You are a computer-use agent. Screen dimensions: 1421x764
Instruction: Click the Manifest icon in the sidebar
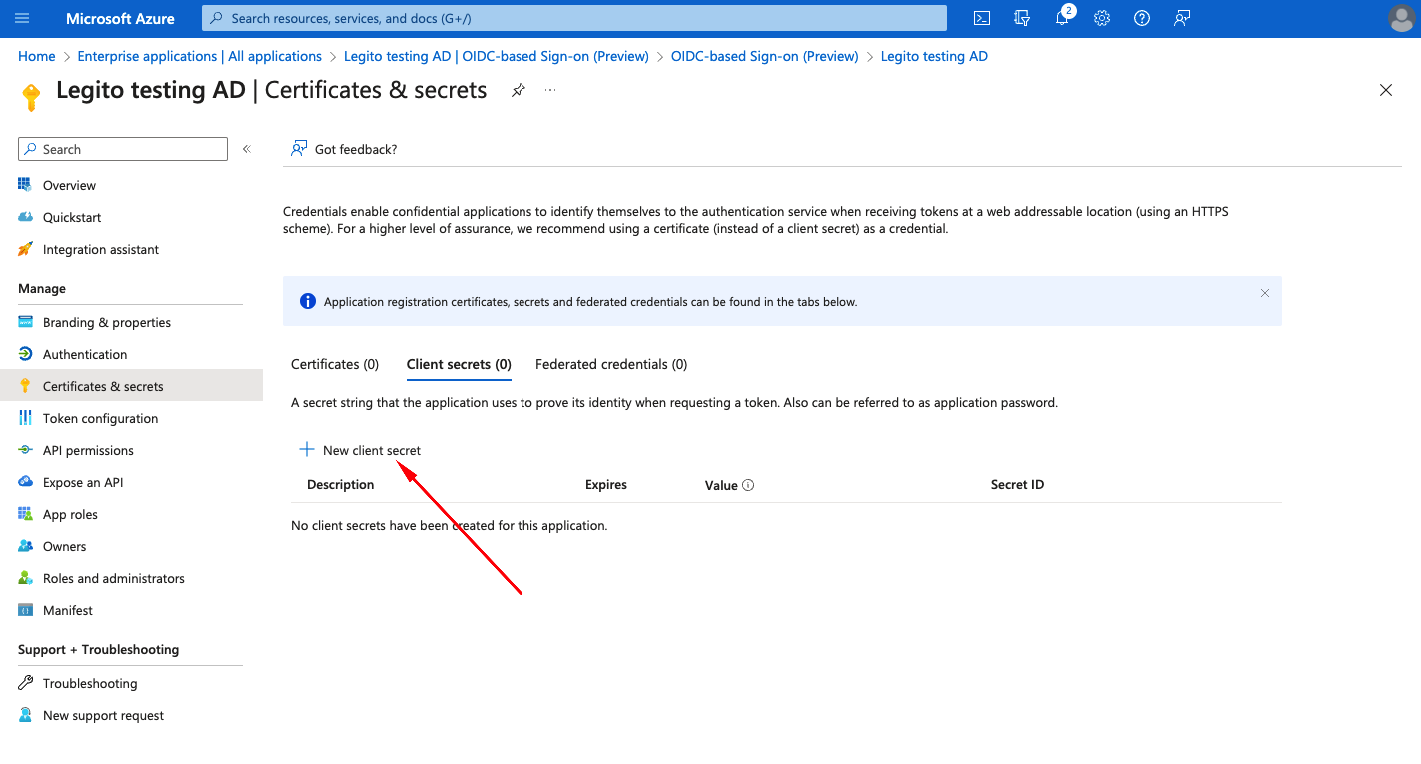click(x=25, y=610)
